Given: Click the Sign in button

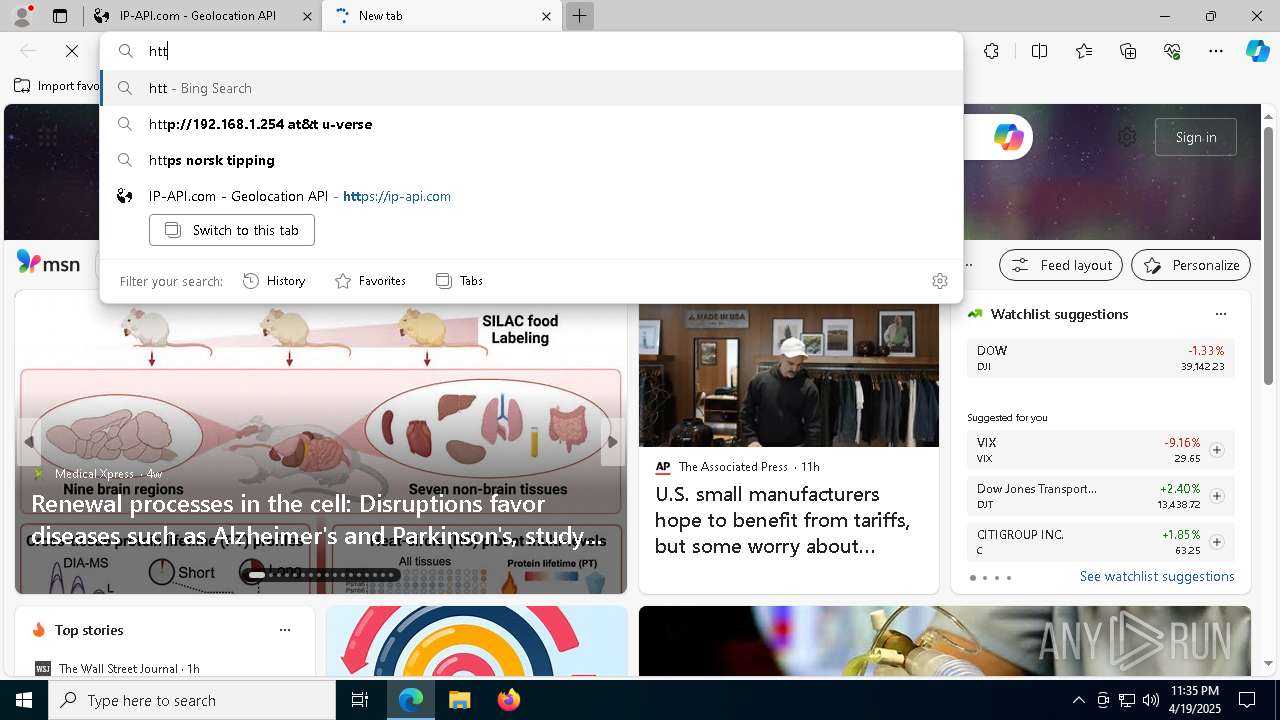Looking at the screenshot, I should [1196, 137].
